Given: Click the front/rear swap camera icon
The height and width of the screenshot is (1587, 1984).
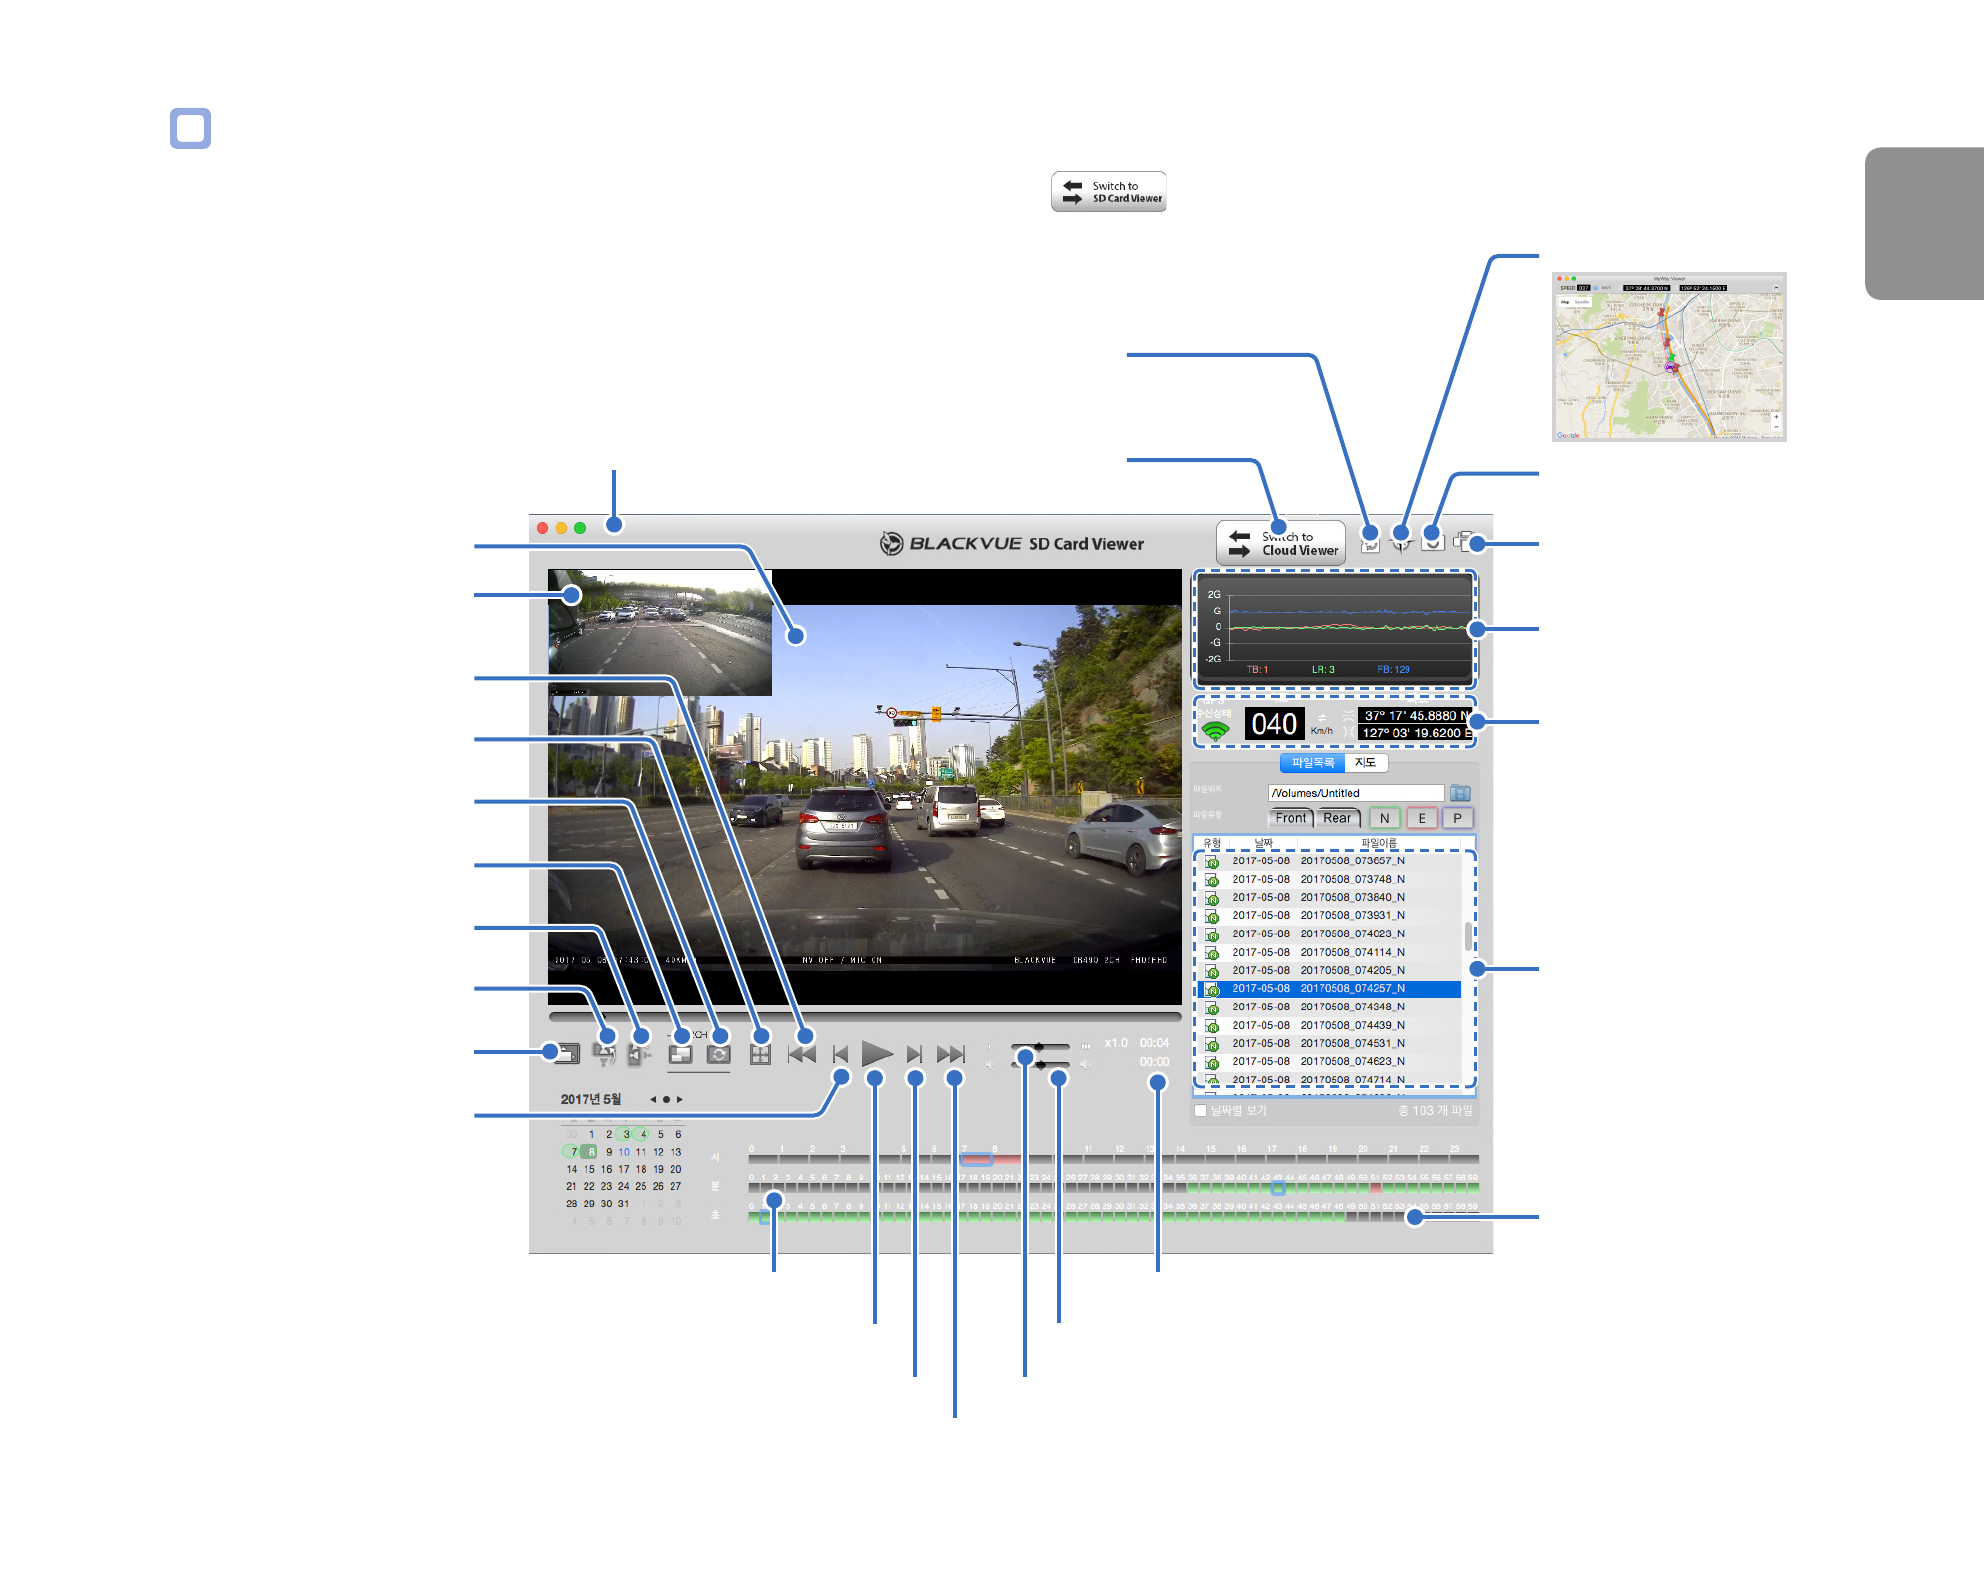Looking at the screenshot, I should (x=718, y=1054).
